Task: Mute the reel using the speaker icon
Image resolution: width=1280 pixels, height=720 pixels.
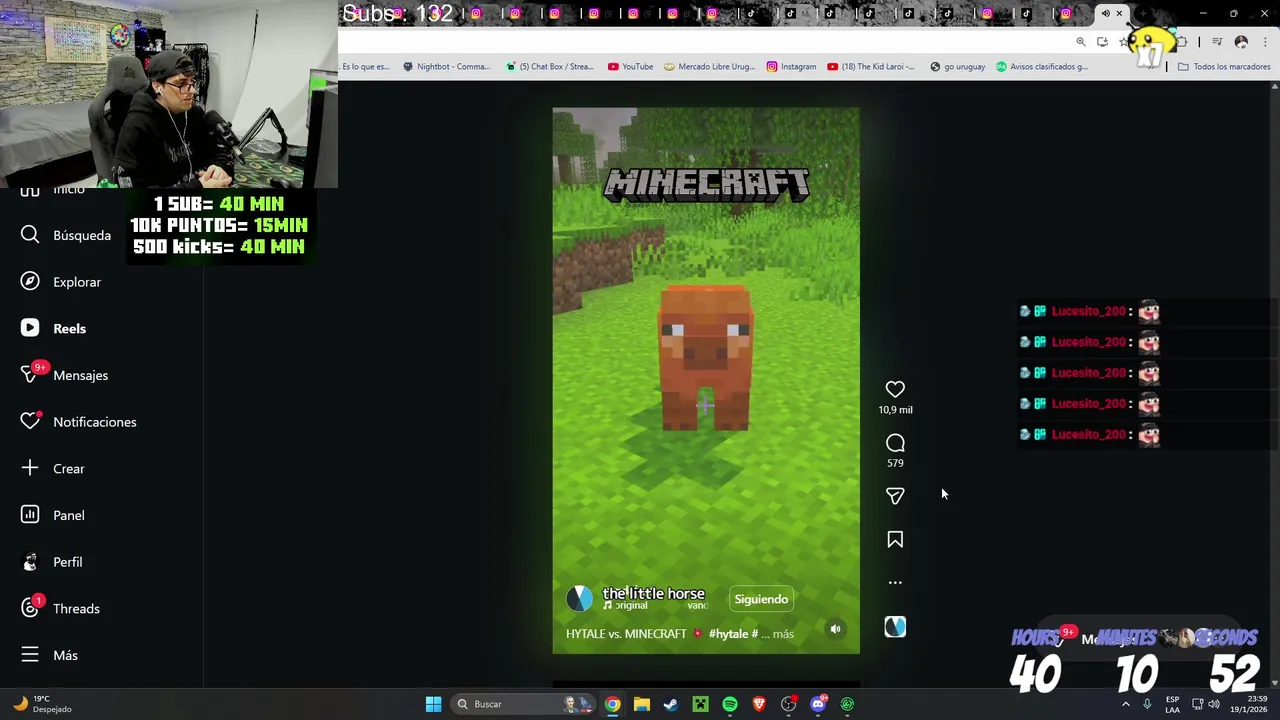Action: (835, 629)
